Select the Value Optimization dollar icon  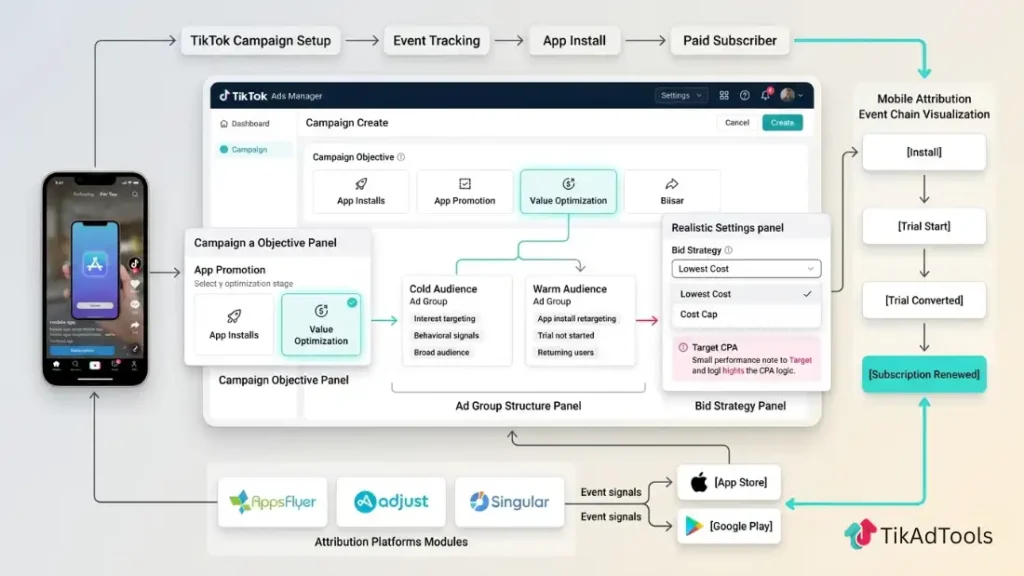click(568, 186)
